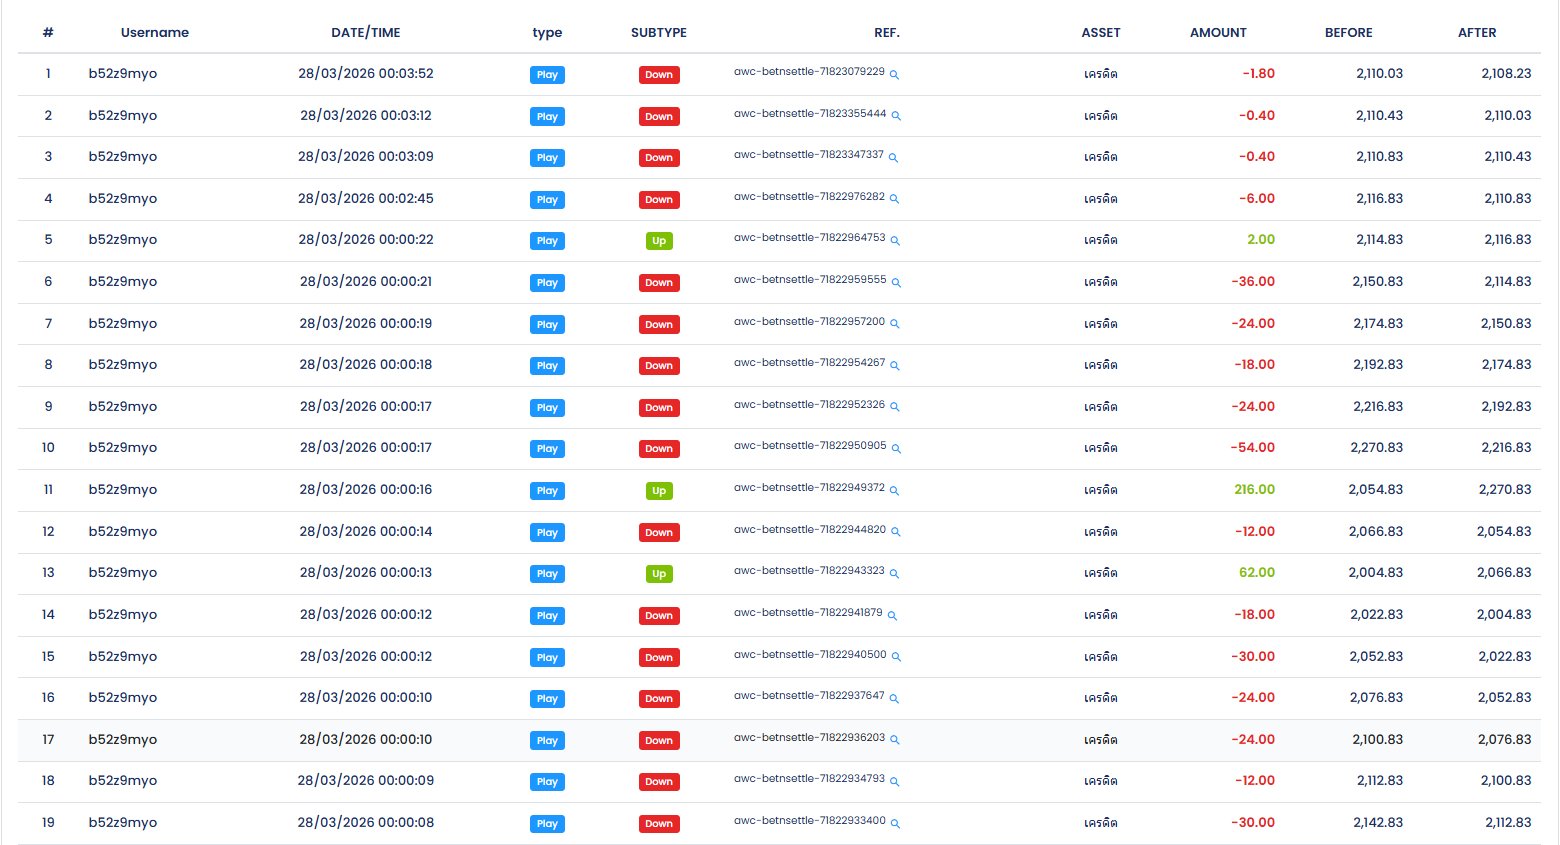Click the AMOUNT column header
This screenshot has width=1560, height=845.
click(1217, 33)
